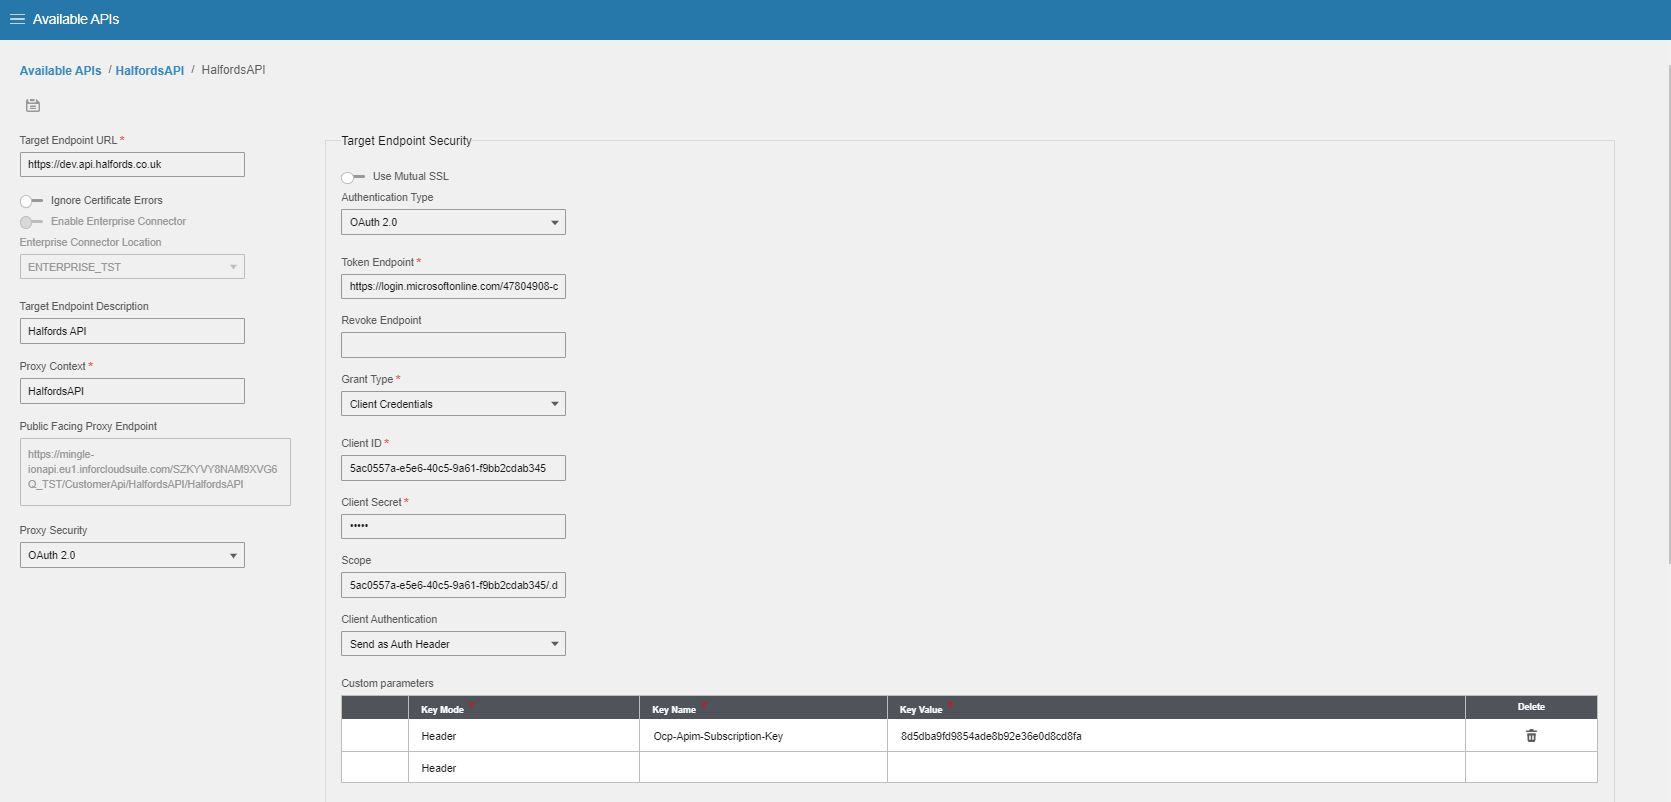Click the Target Endpoint Security heading
This screenshot has width=1671, height=802.
pyautogui.click(x=406, y=141)
